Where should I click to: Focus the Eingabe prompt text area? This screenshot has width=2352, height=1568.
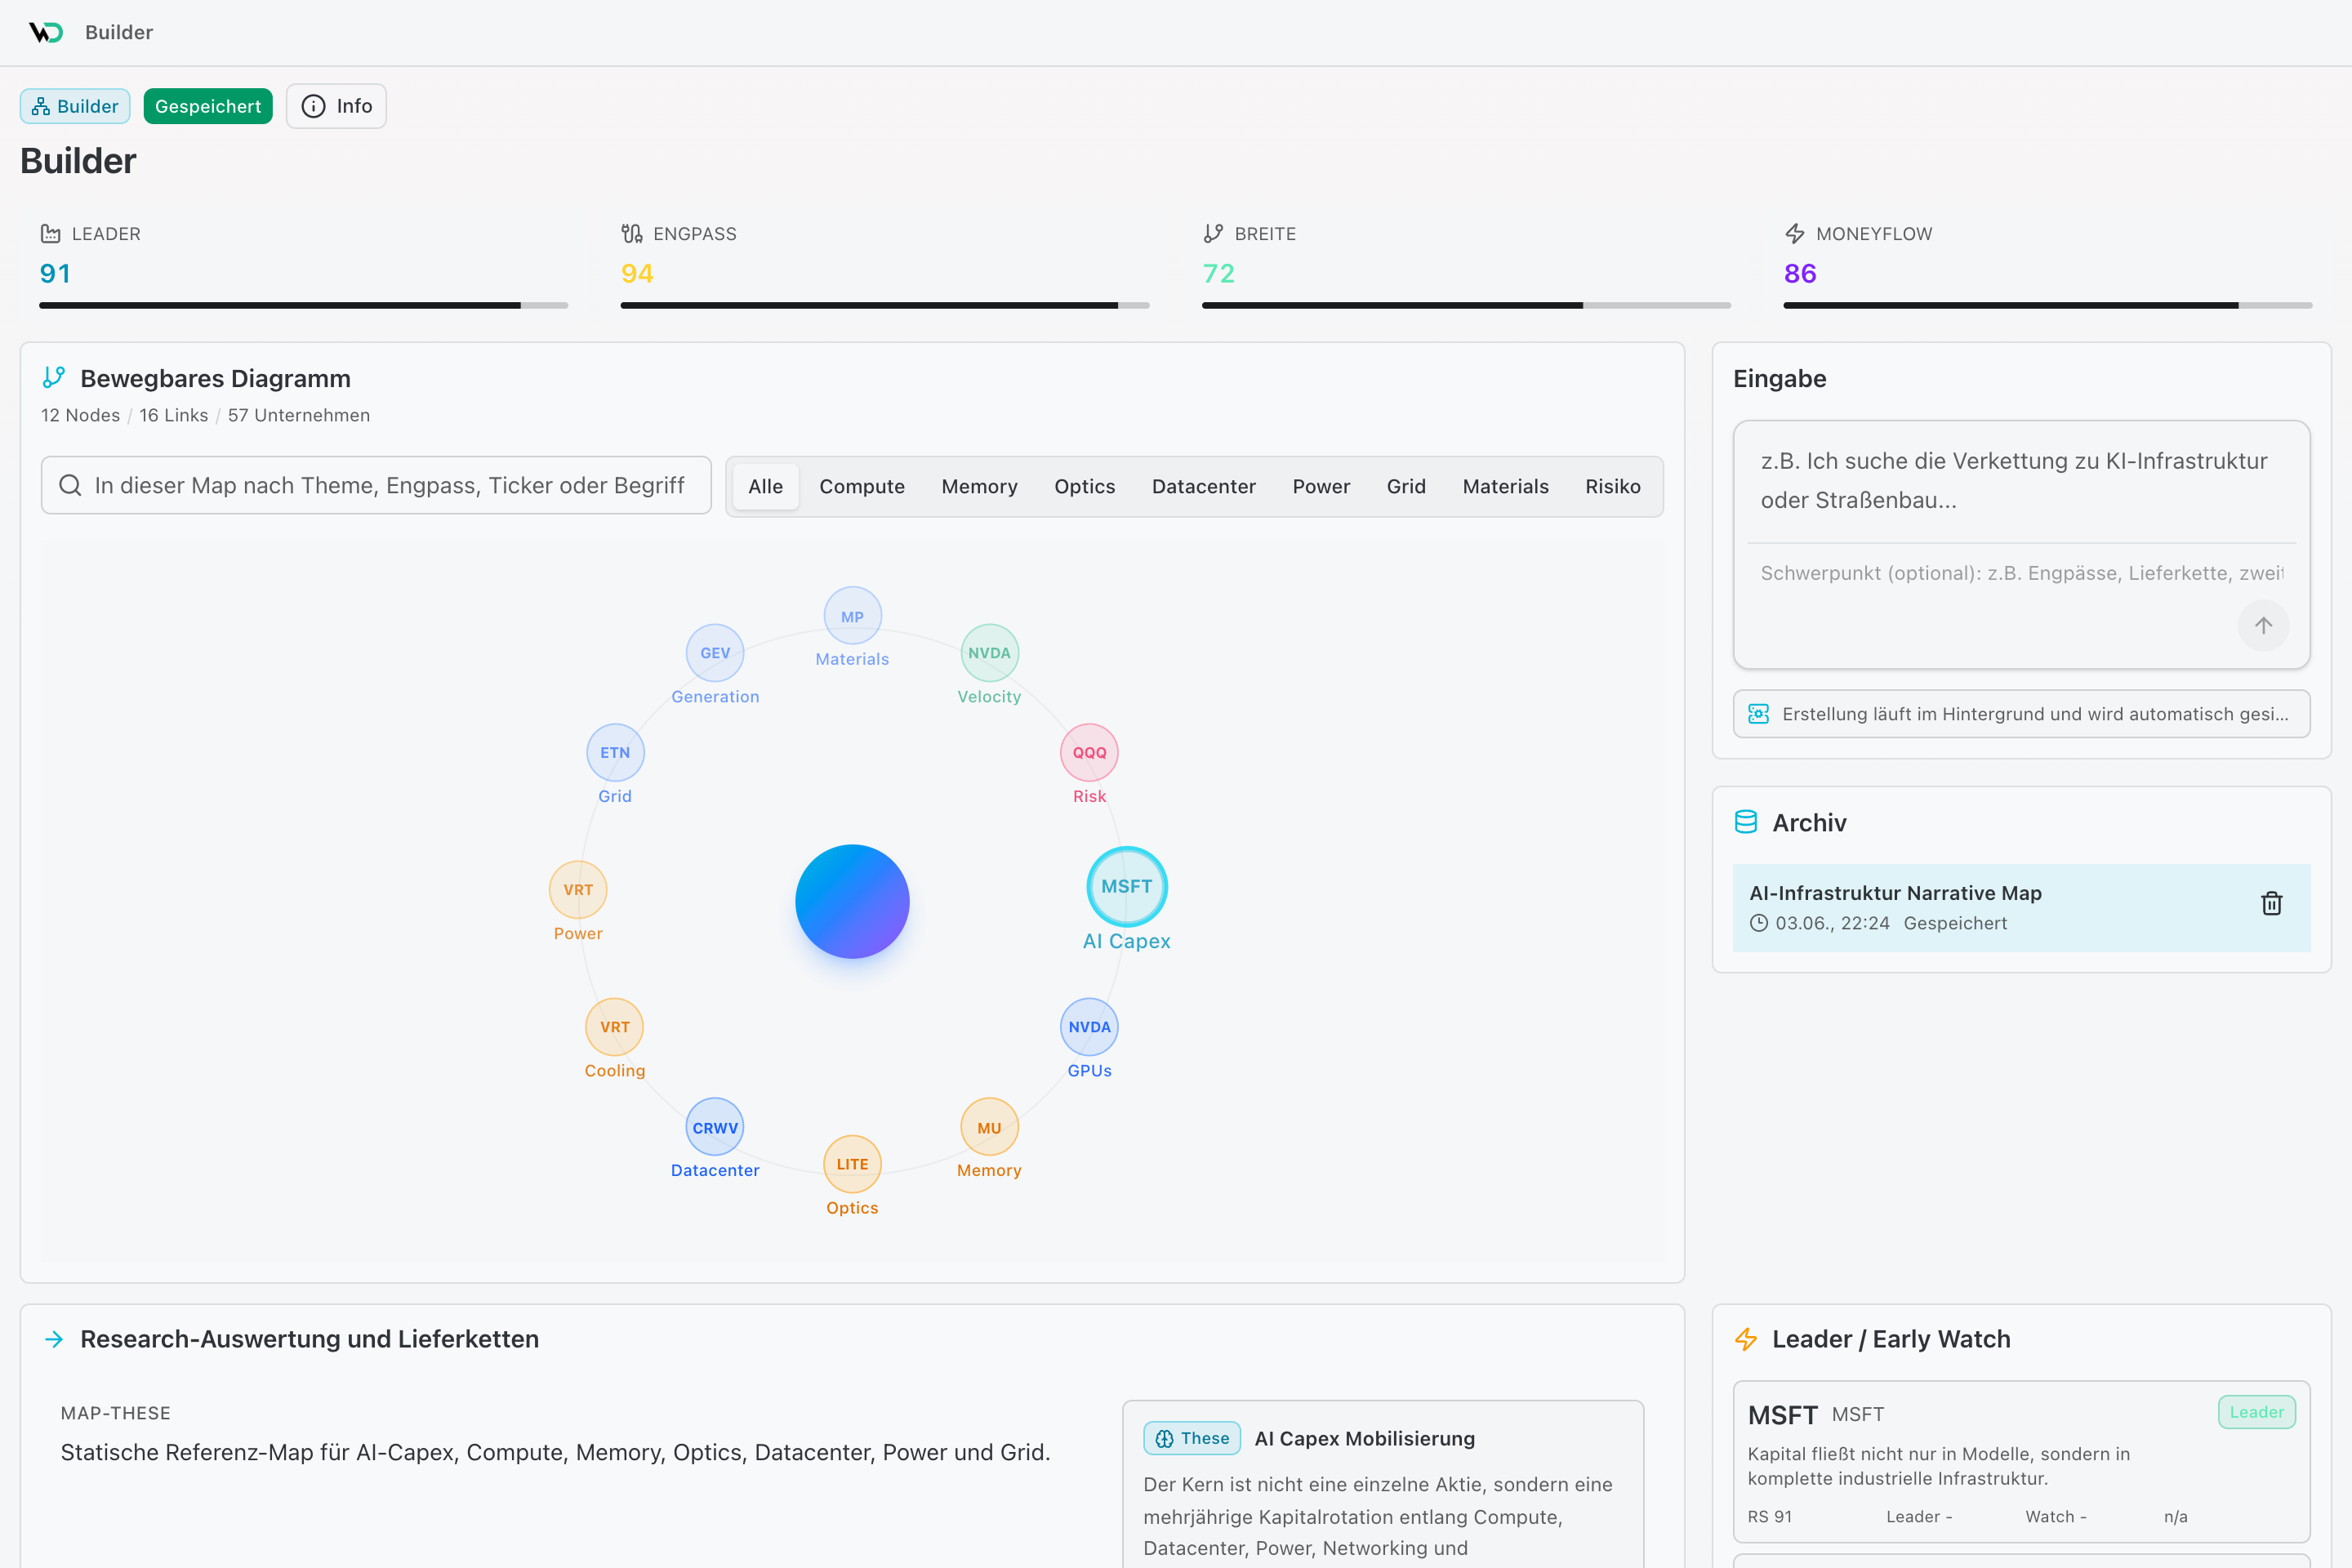point(2021,481)
